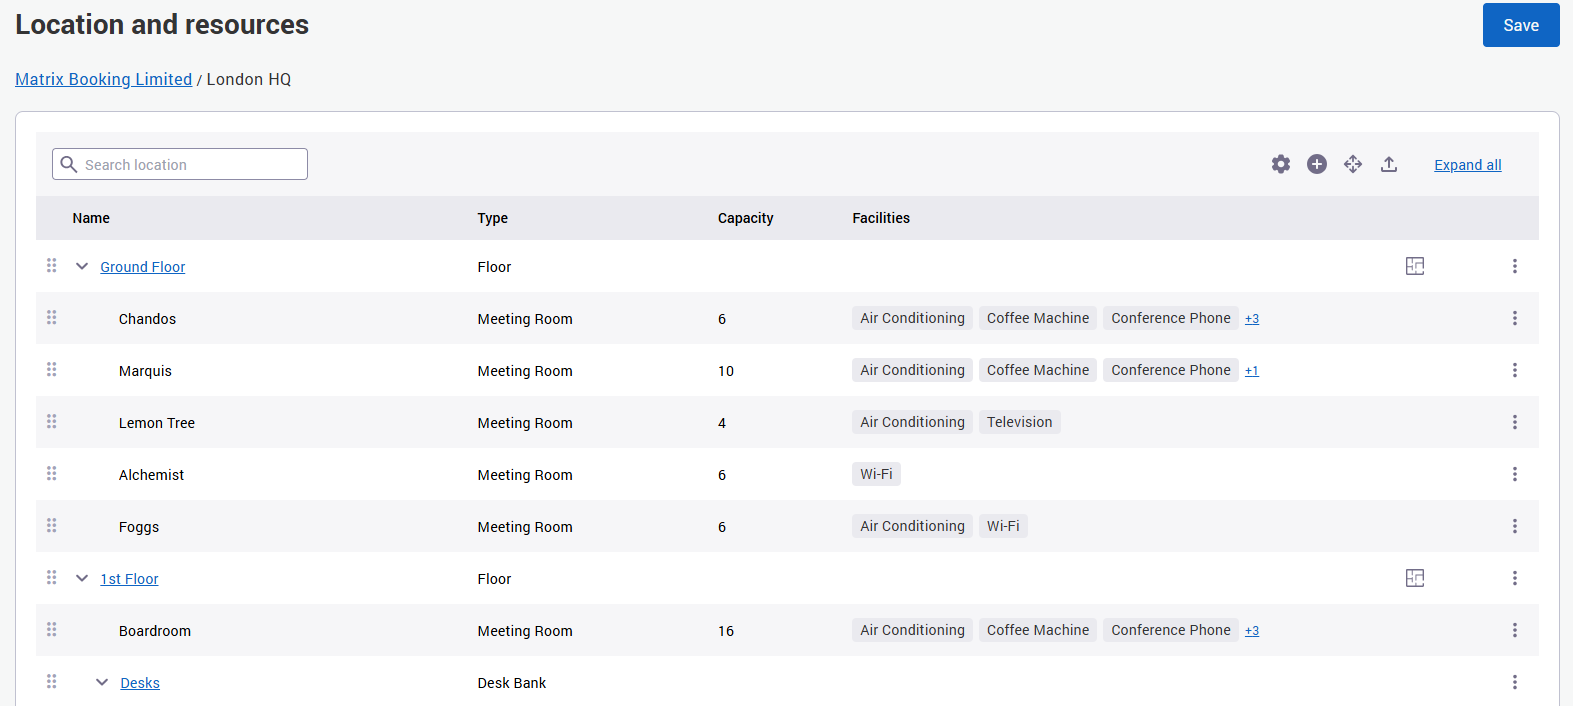Open Matrix Booking Limited breadcrumb link

(104, 79)
